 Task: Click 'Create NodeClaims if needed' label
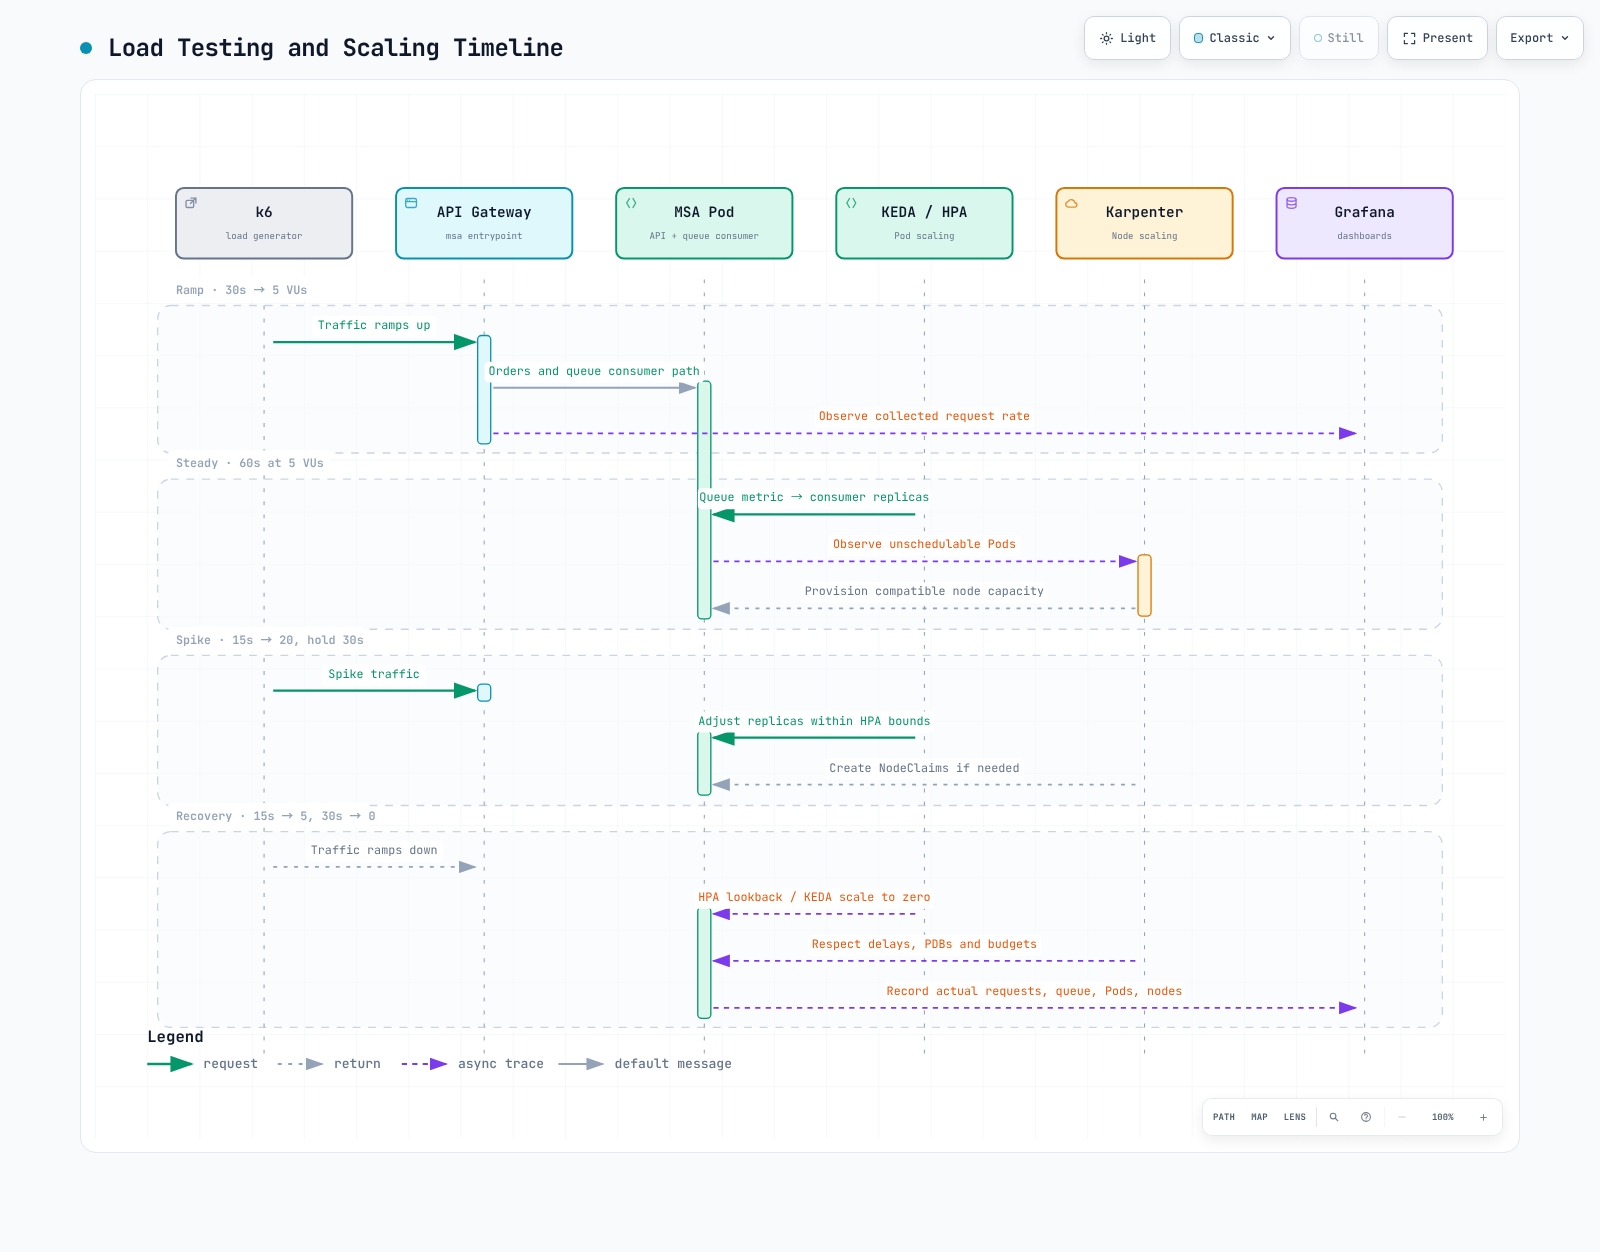924,768
